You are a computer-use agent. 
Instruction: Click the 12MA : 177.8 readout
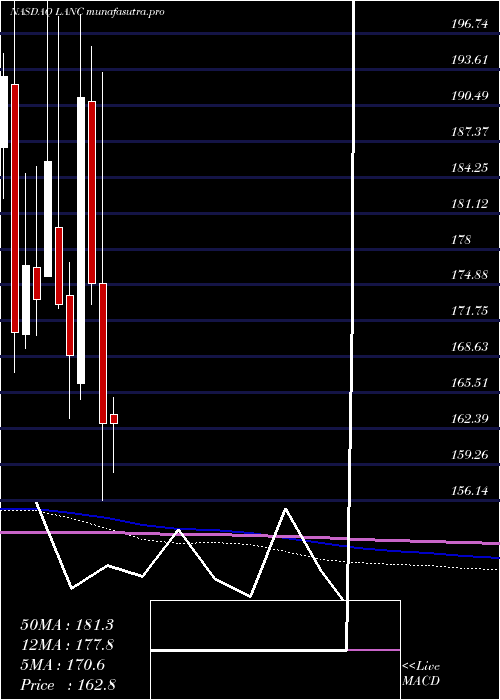[67, 645]
